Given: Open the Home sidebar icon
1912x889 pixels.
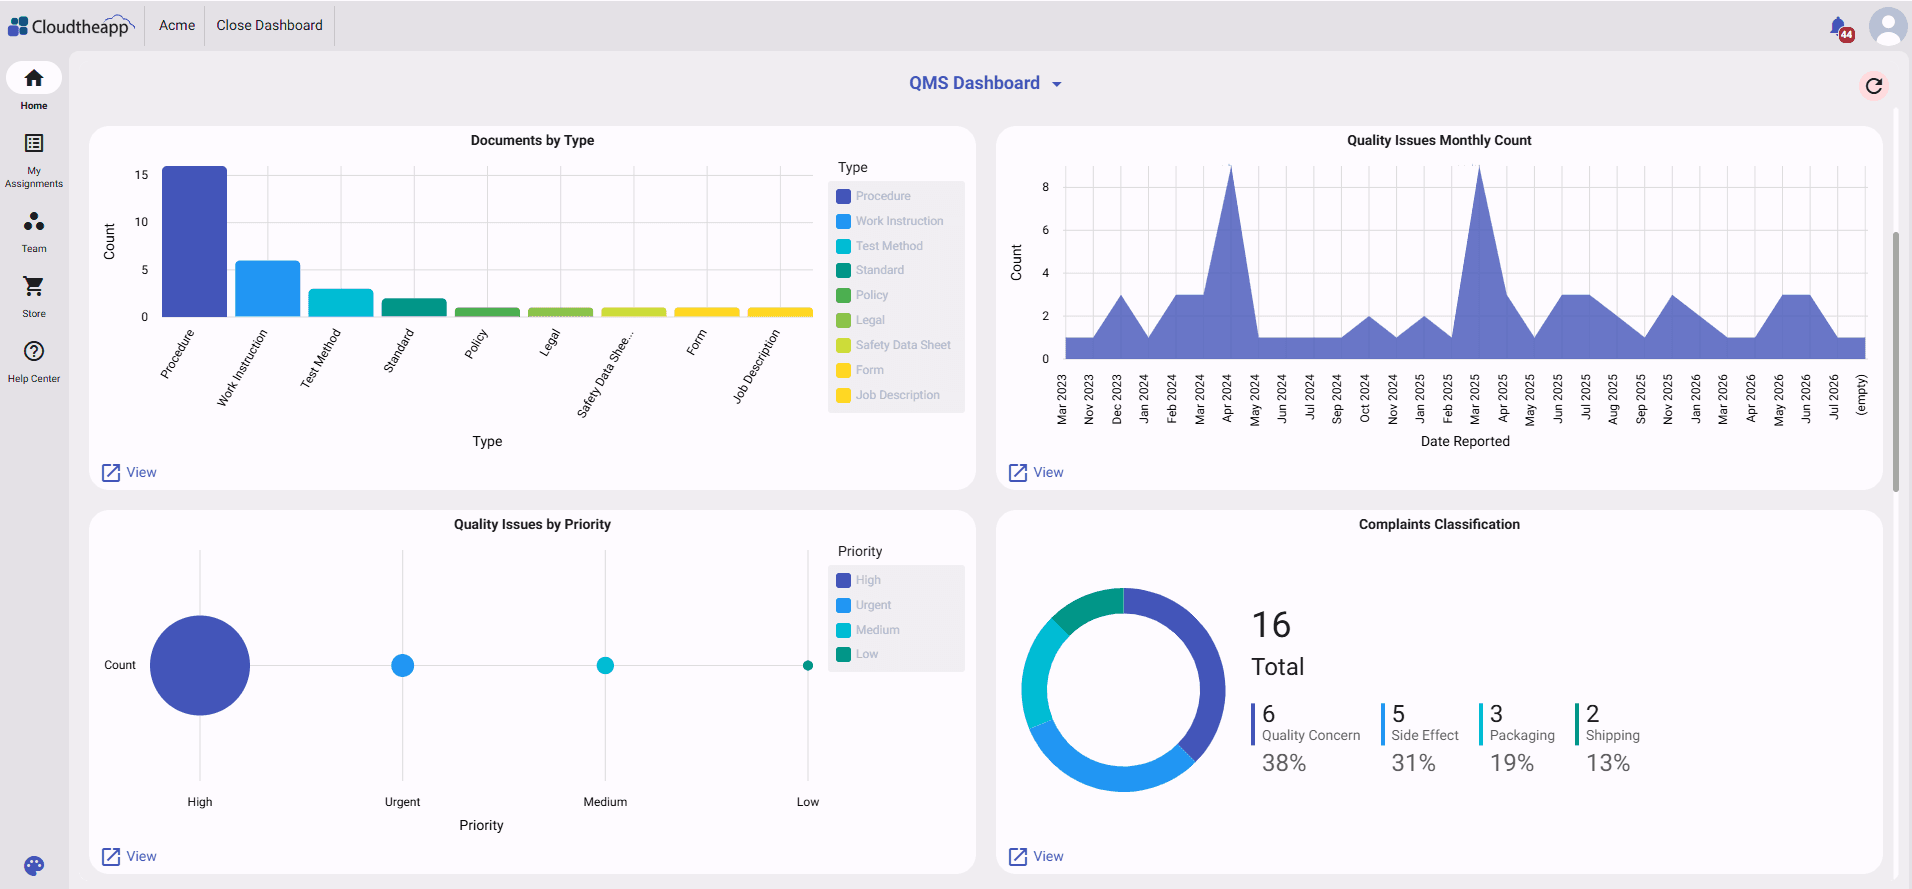Looking at the screenshot, I should [34, 78].
